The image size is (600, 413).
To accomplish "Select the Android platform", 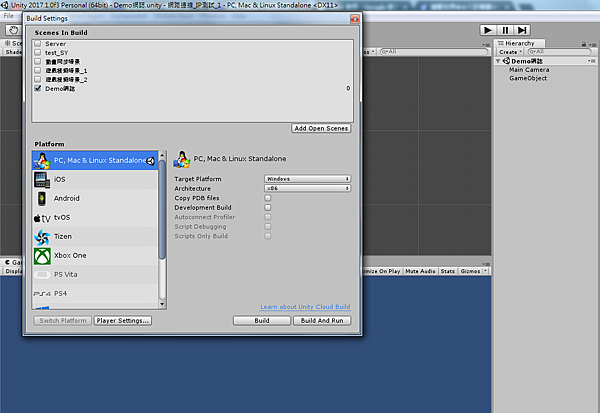I will pyautogui.click(x=95, y=198).
